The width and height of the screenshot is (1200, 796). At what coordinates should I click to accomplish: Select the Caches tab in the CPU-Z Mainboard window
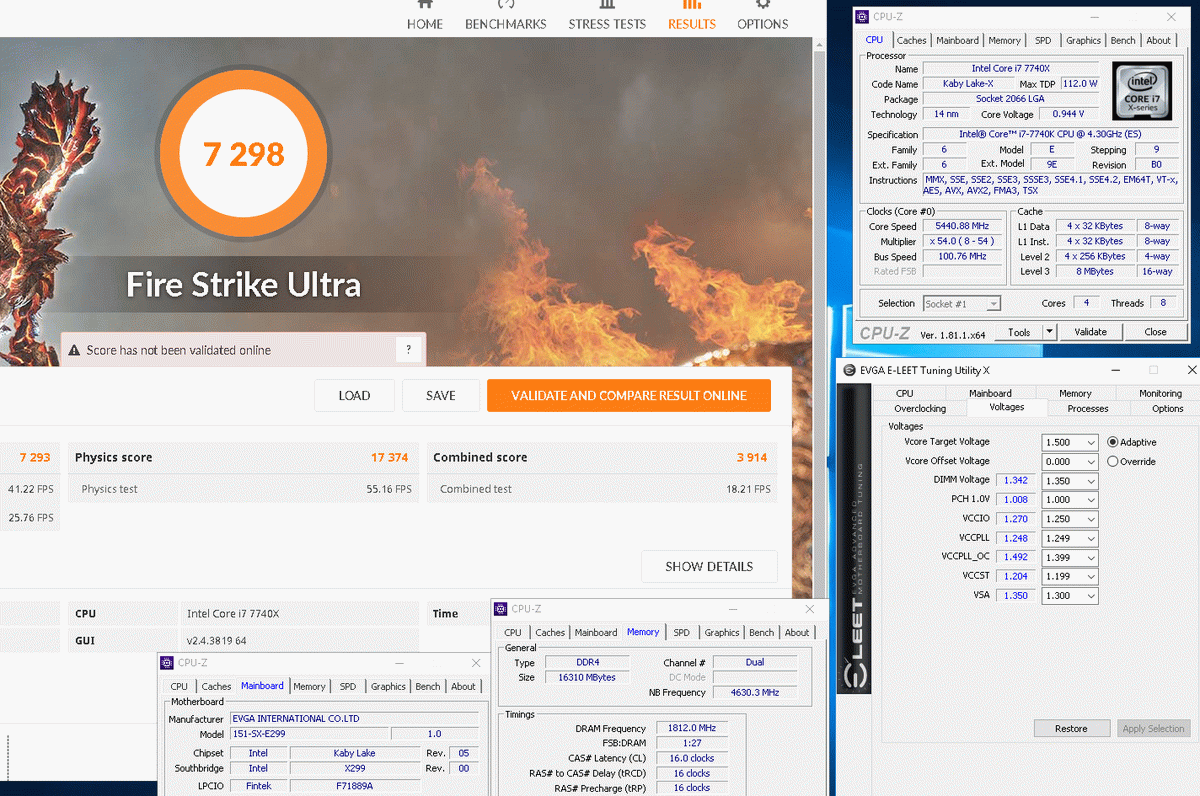coord(216,686)
